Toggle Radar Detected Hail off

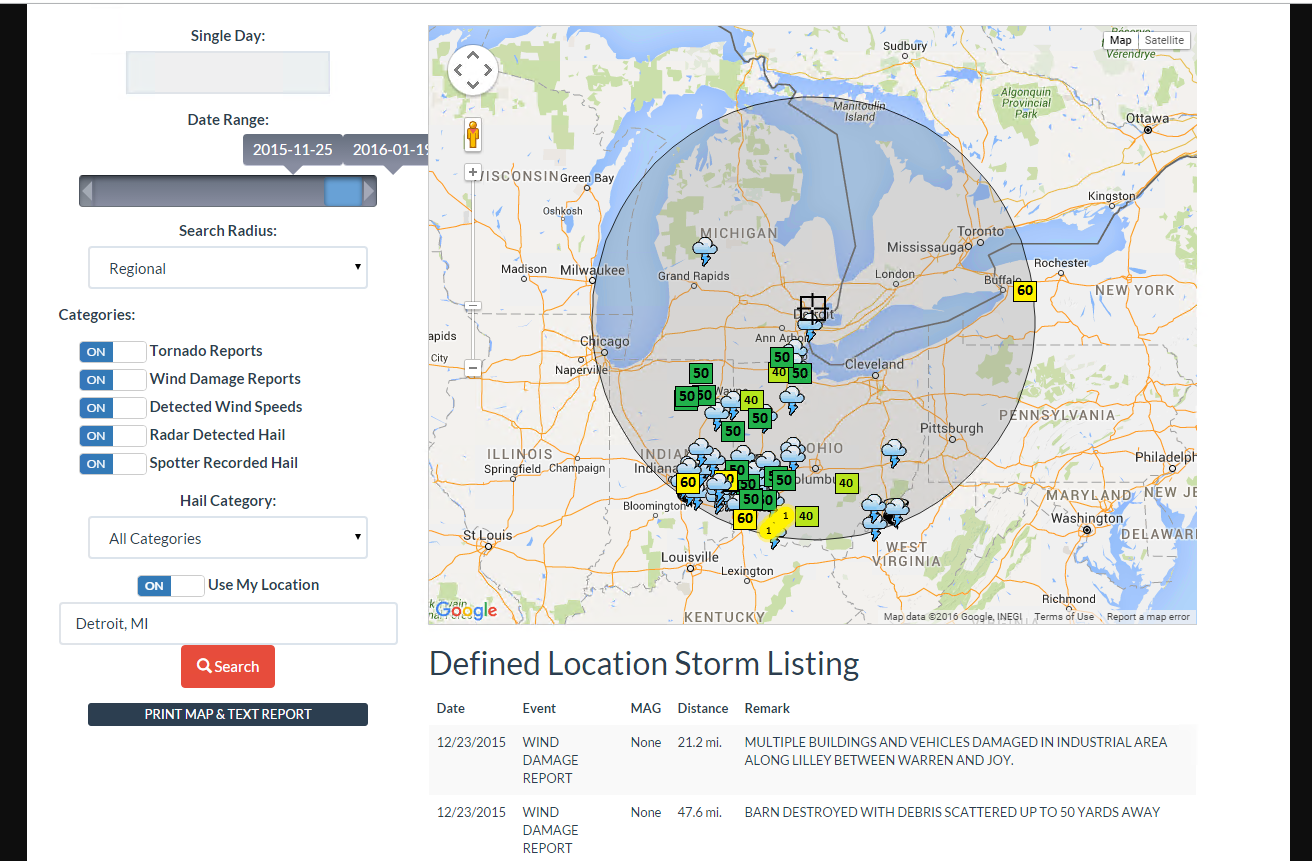[x=112, y=436]
